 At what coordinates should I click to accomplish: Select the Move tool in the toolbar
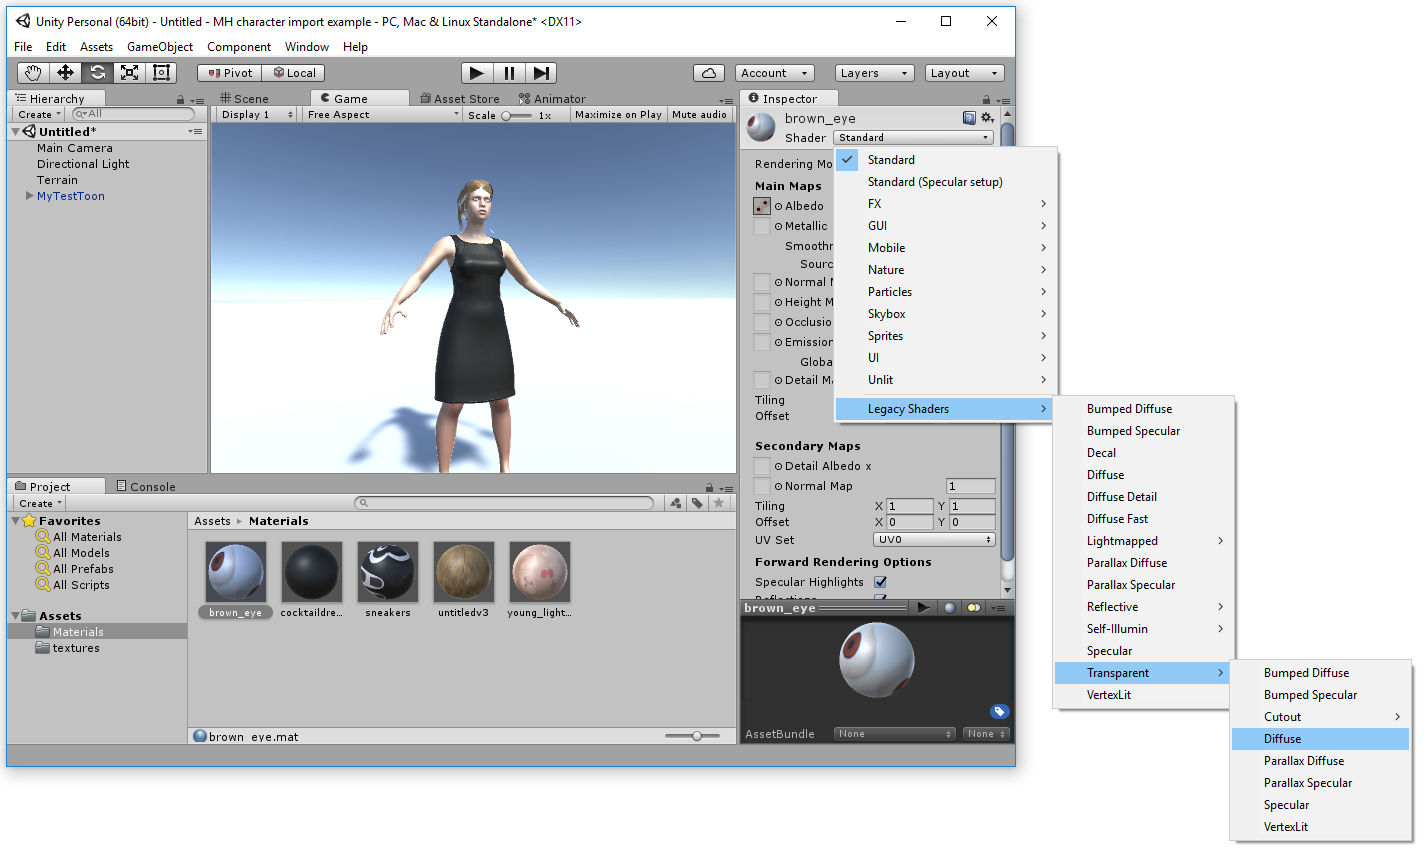tap(65, 73)
